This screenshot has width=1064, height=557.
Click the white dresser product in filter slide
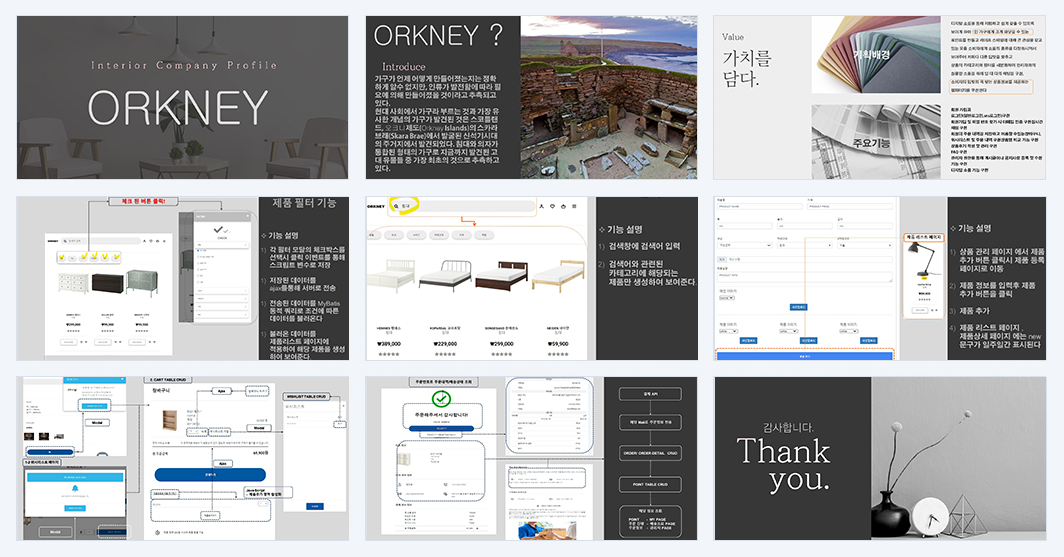73,283
